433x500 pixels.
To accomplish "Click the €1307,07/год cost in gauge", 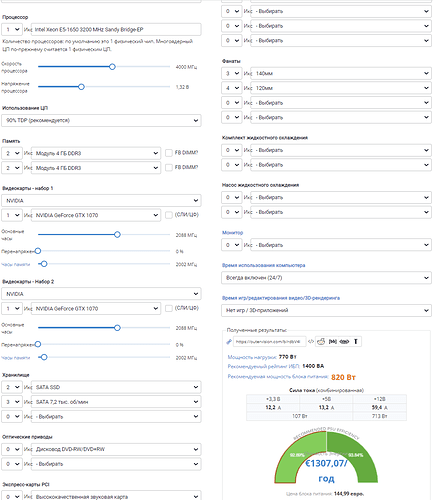I will [326, 471].
